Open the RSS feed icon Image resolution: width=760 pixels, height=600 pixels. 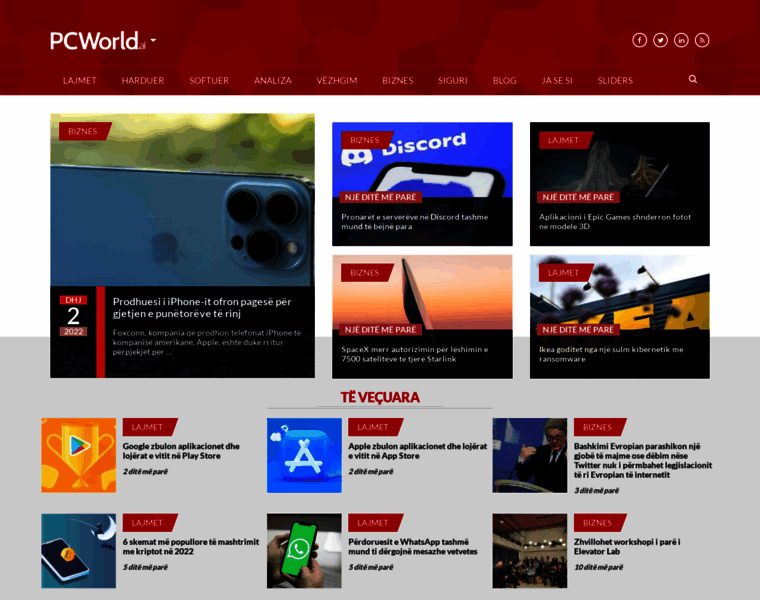[x=702, y=40]
